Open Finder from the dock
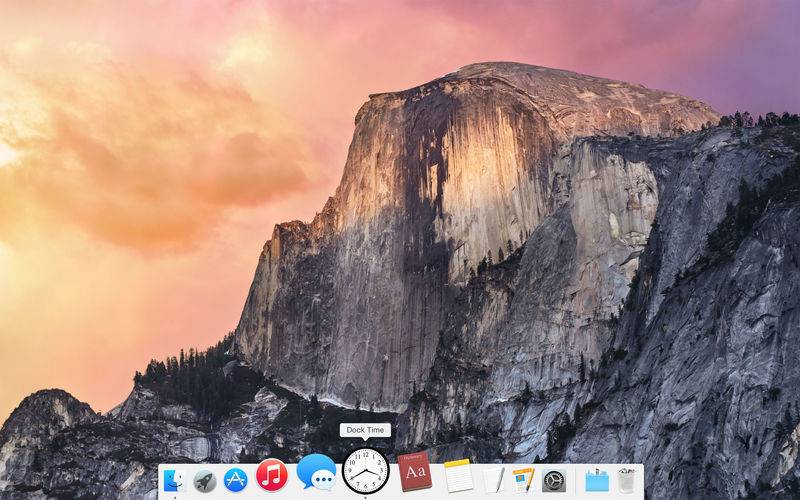 point(173,481)
